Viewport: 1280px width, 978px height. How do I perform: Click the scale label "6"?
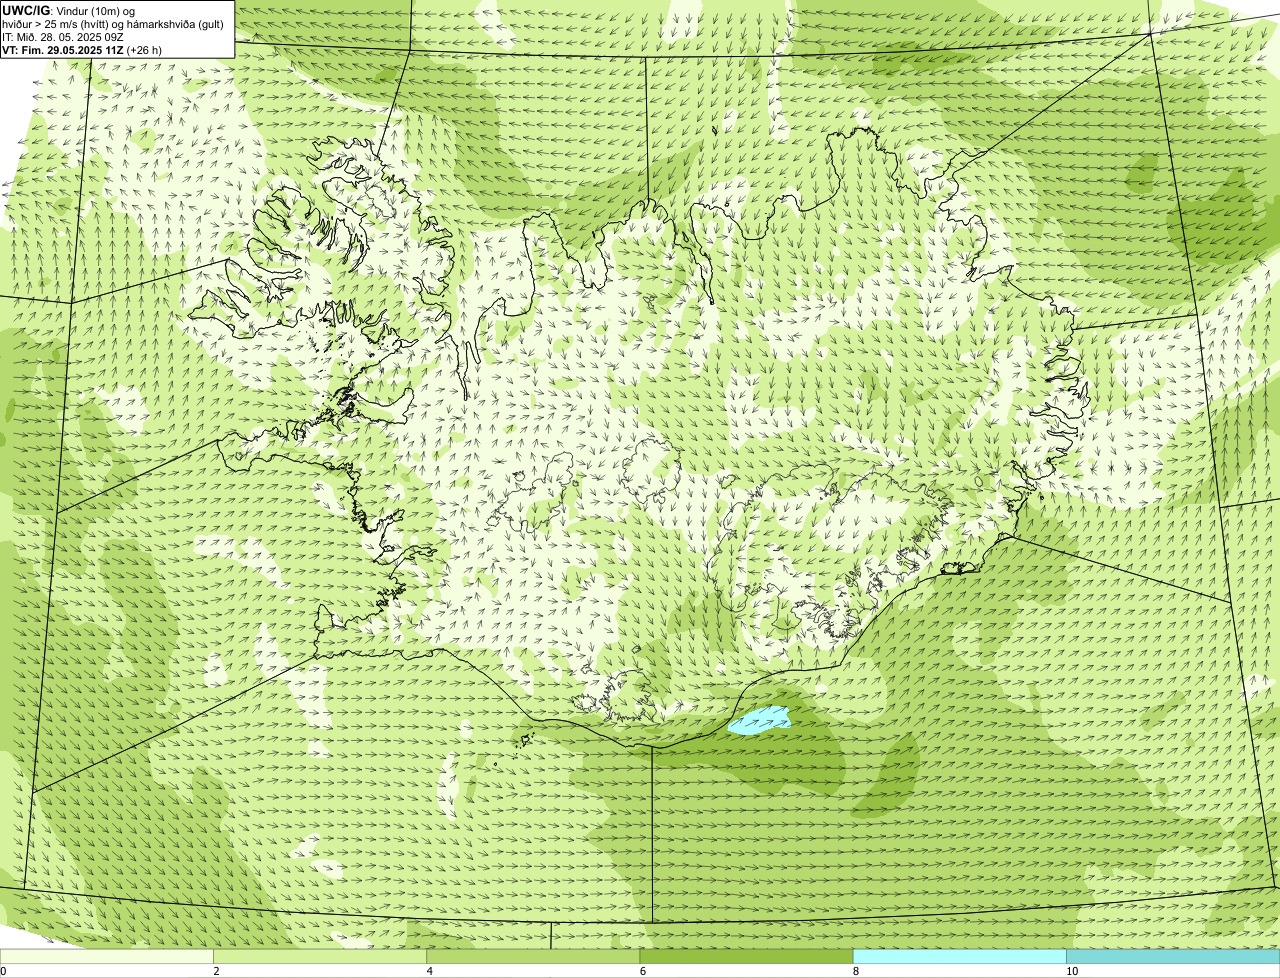(643, 971)
